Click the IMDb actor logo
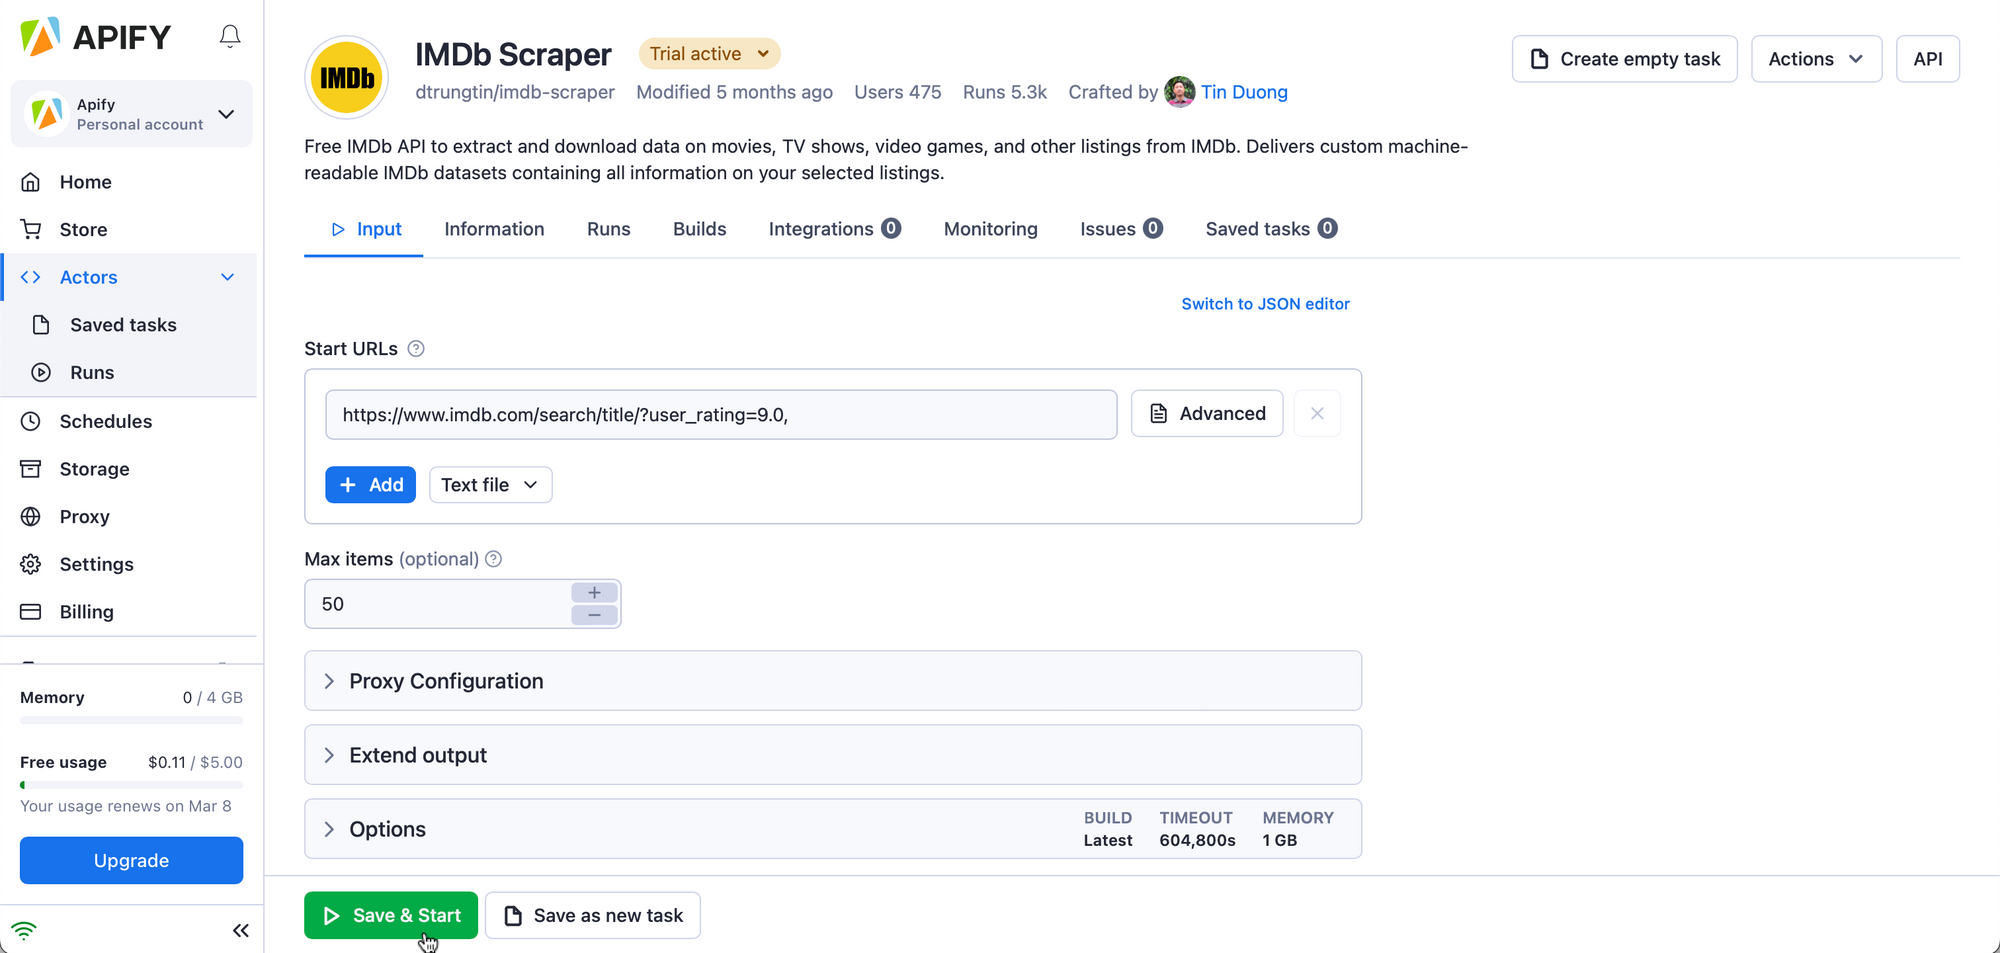 coord(347,77)
